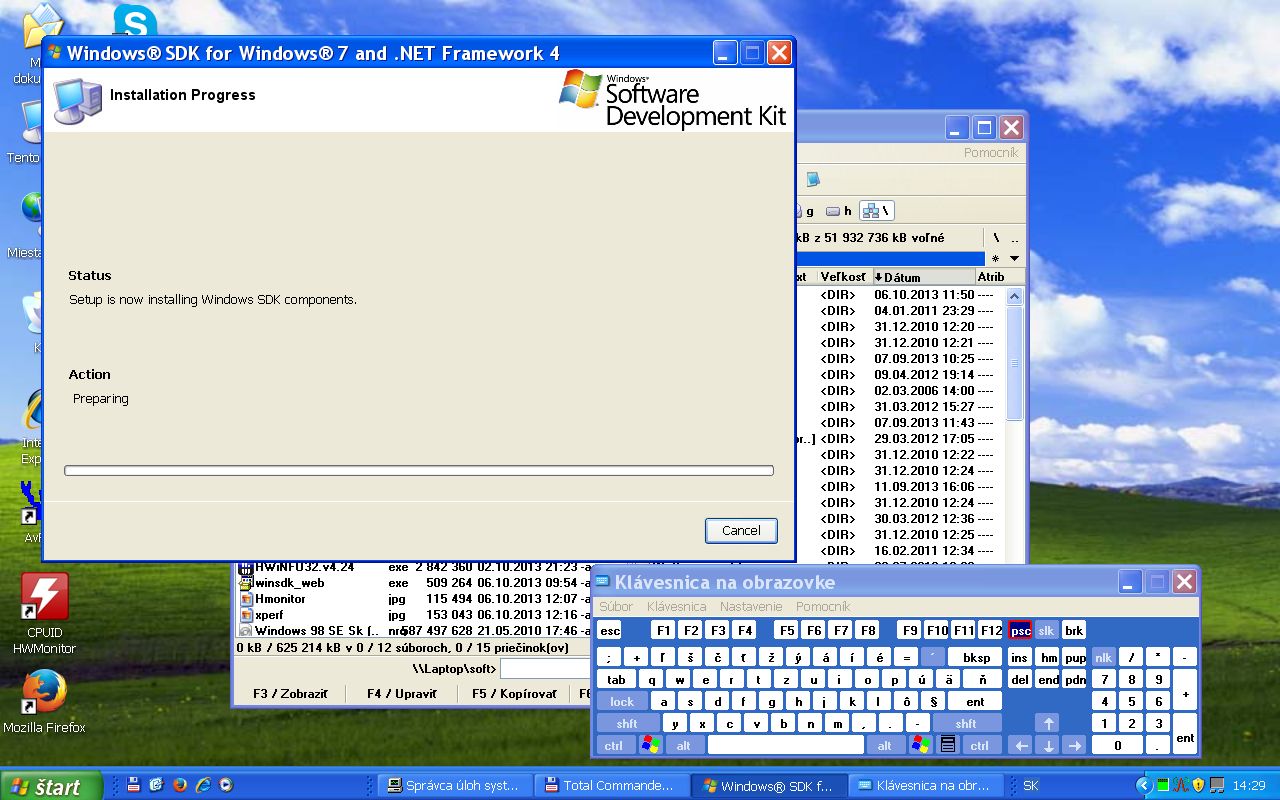This screenshot has height=800, width=1280.
Task: Click the down arrow key on keyboard
Action: [1047, 745]
